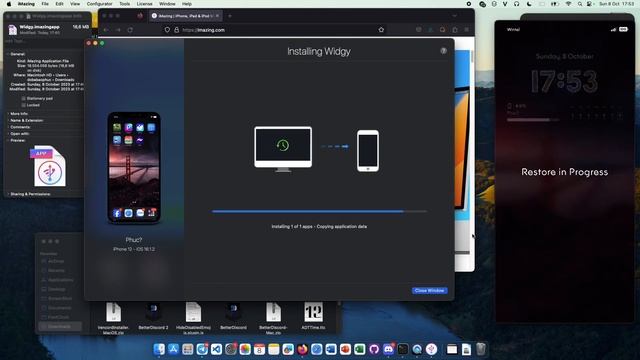This screenshot has width=640, height=360.
Task: Toggle the Locked checkbox in Info window
Action: (x=23, y=105)
